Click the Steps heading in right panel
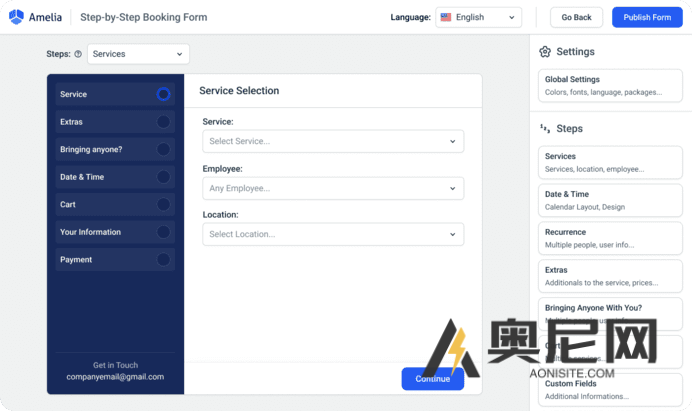Image resolution: width=692 pixels, height=411 pixels. point(569,128)
